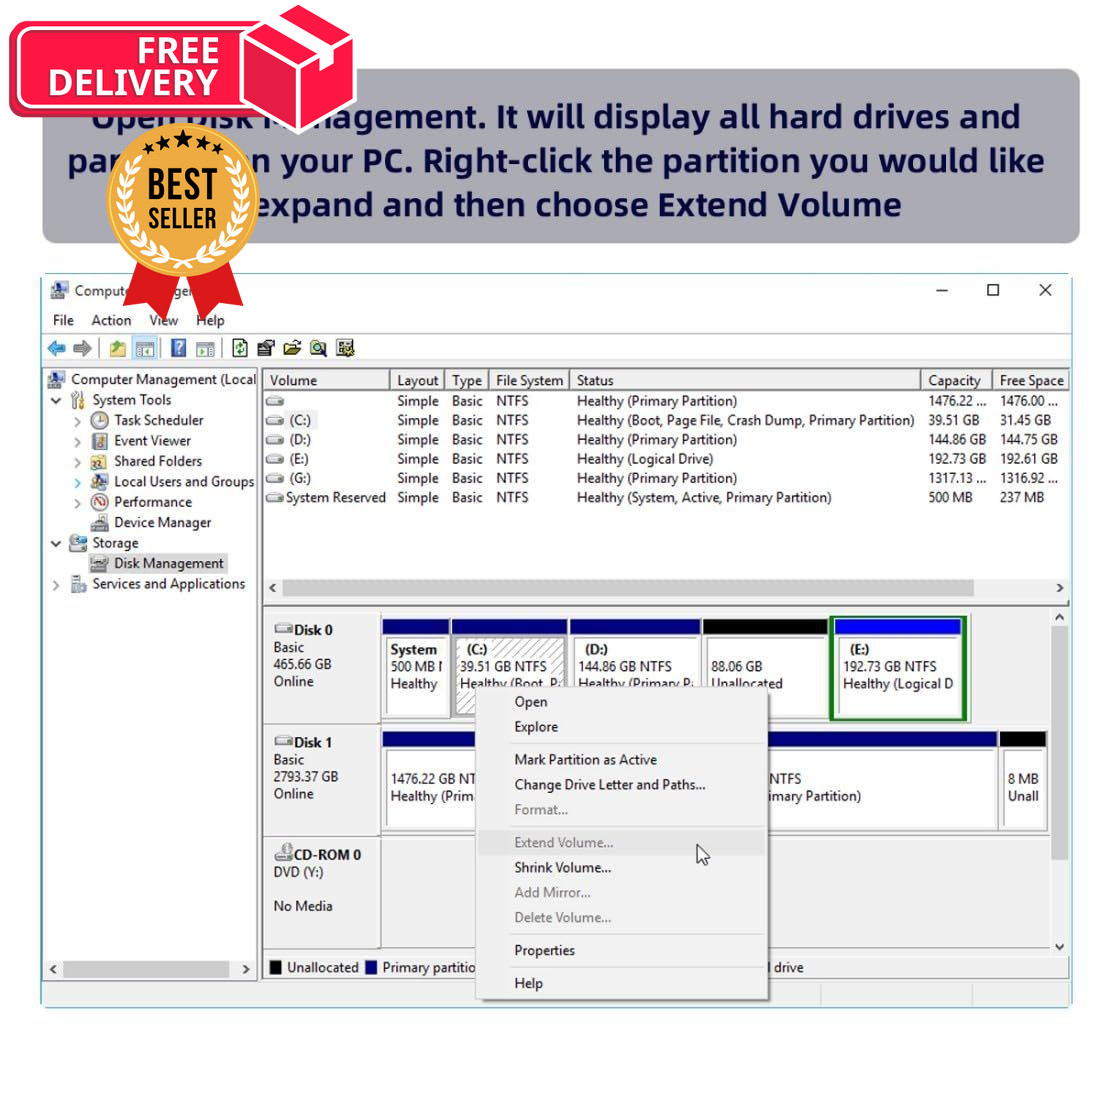Expand Local Users and Groups node

tap(78, 483)
